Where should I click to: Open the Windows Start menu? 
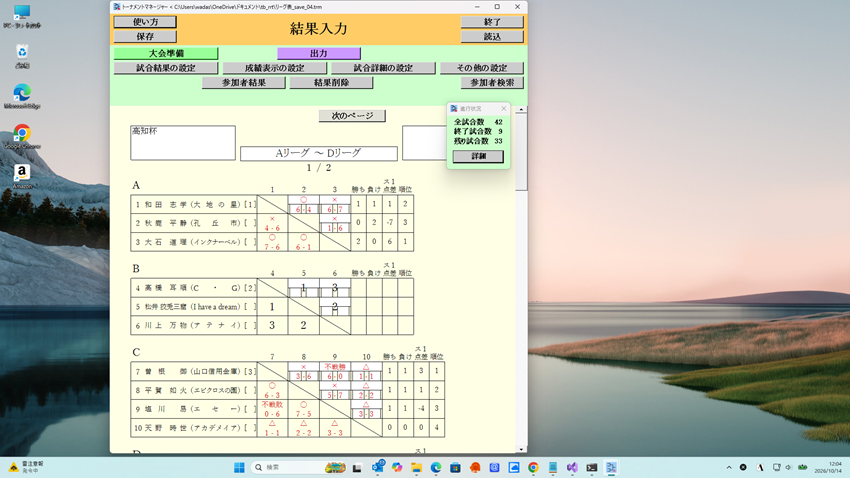[x=239, y=467]
